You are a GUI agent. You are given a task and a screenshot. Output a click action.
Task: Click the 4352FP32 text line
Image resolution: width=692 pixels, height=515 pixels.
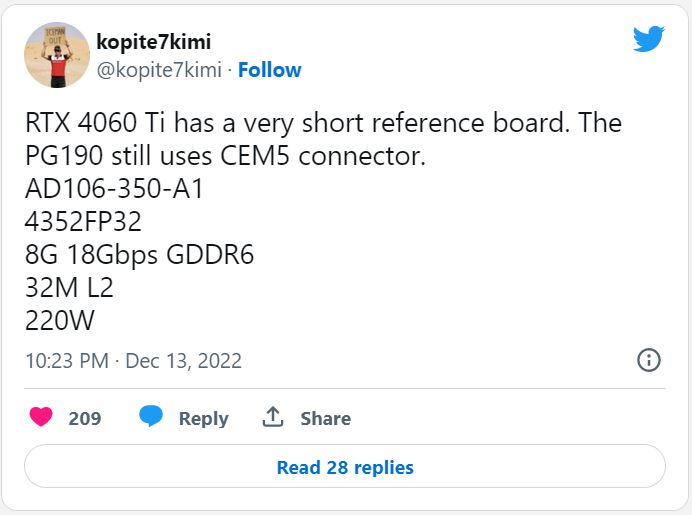pos(83,222)
